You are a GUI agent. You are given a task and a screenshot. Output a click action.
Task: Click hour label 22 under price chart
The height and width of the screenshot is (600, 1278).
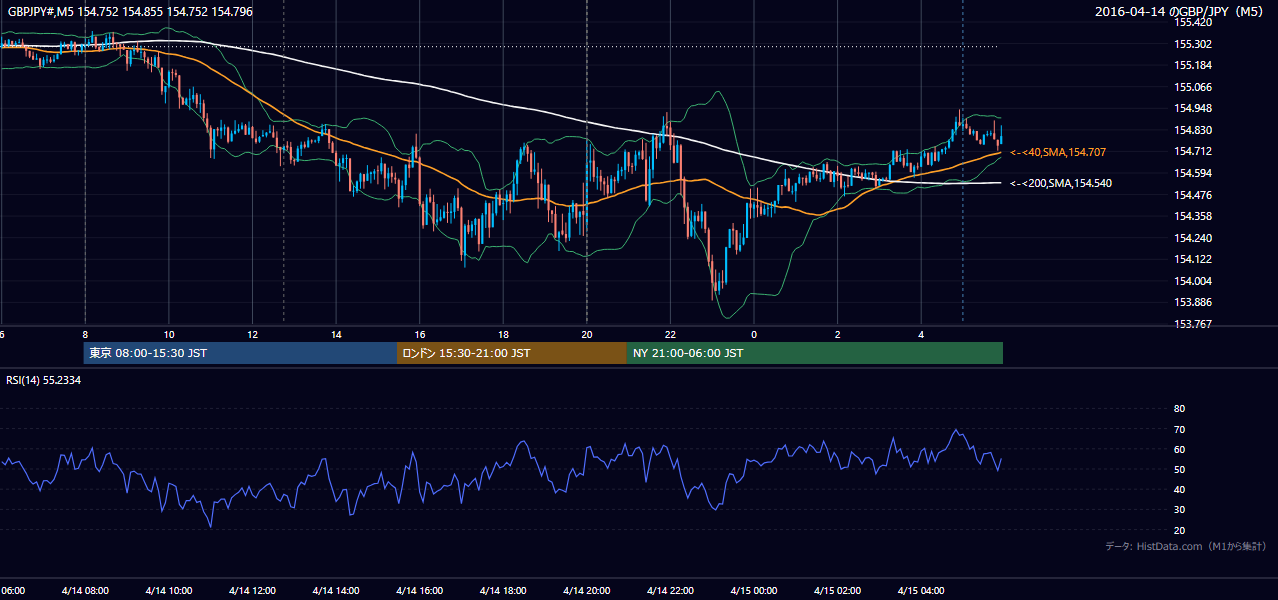(670, 335)
